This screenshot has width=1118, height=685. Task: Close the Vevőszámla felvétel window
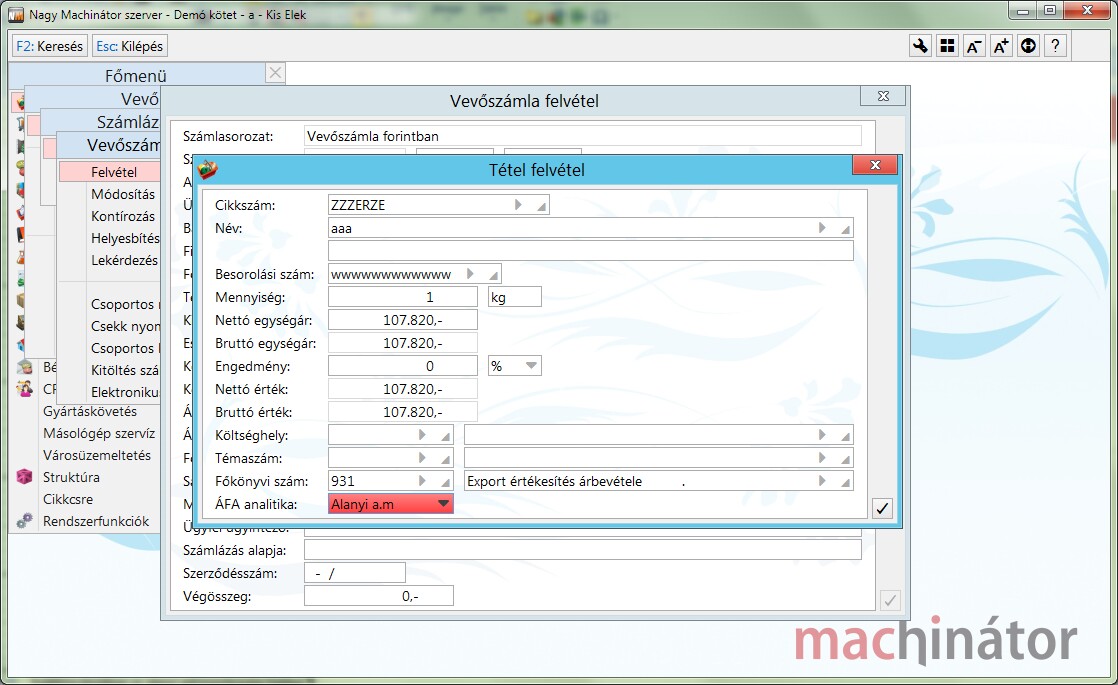click(x=883, y=96)
